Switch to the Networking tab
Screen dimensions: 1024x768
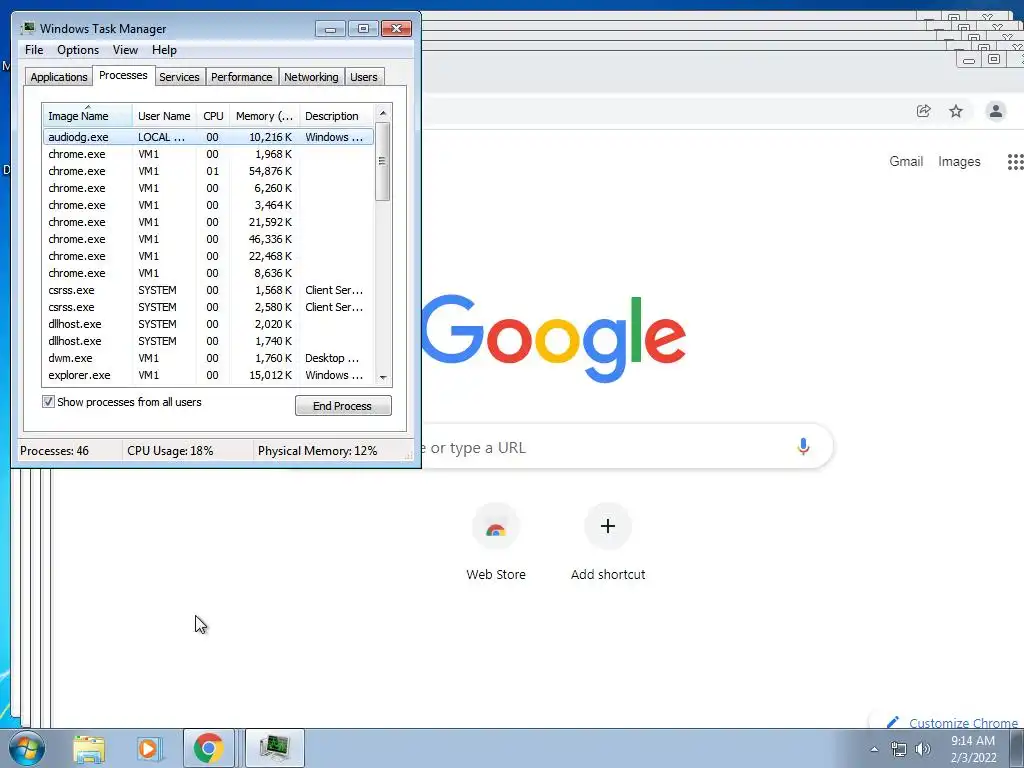[x=311, y=77]
